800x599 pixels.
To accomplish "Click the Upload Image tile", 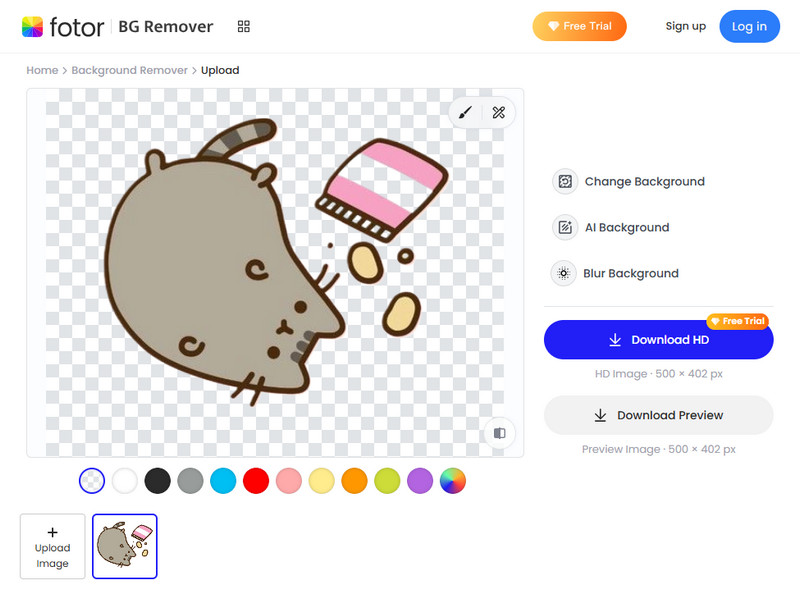I will point(53,546).
